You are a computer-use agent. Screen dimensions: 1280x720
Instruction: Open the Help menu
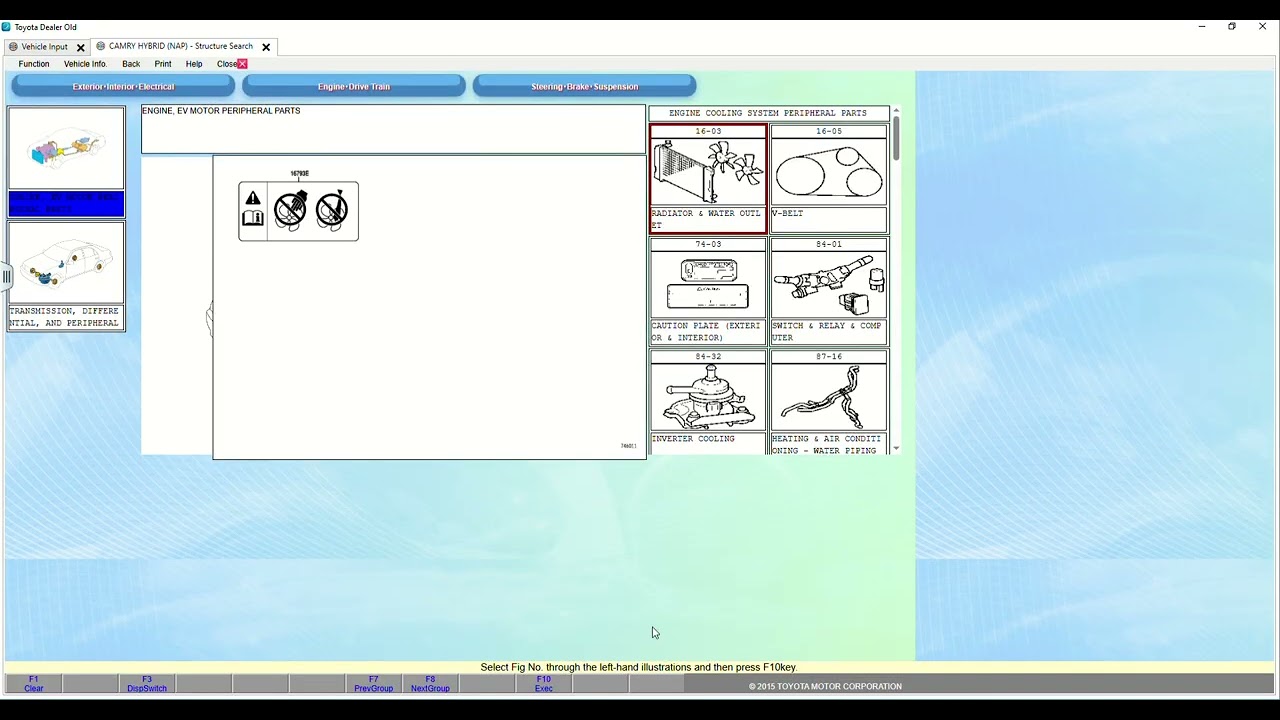click(194, 64)
